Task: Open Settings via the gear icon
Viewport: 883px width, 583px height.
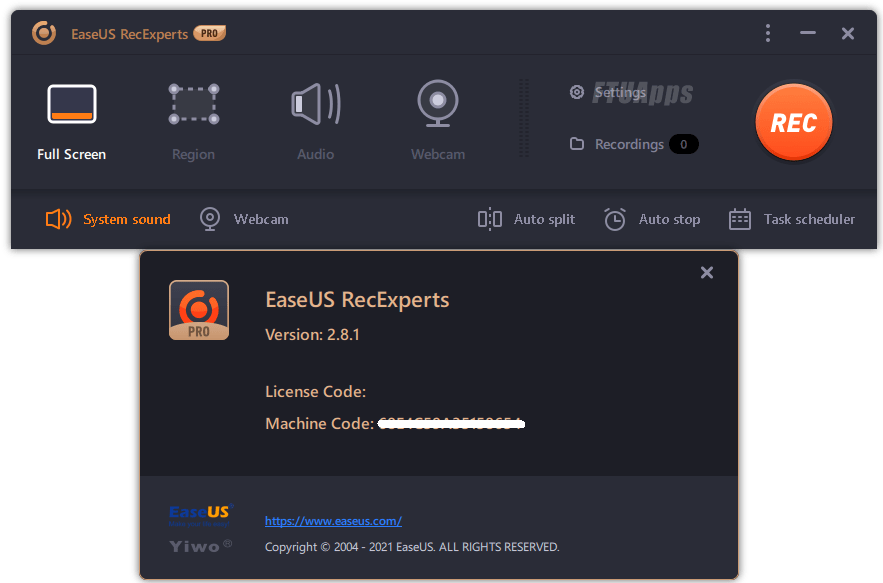Action: [577, 92]
